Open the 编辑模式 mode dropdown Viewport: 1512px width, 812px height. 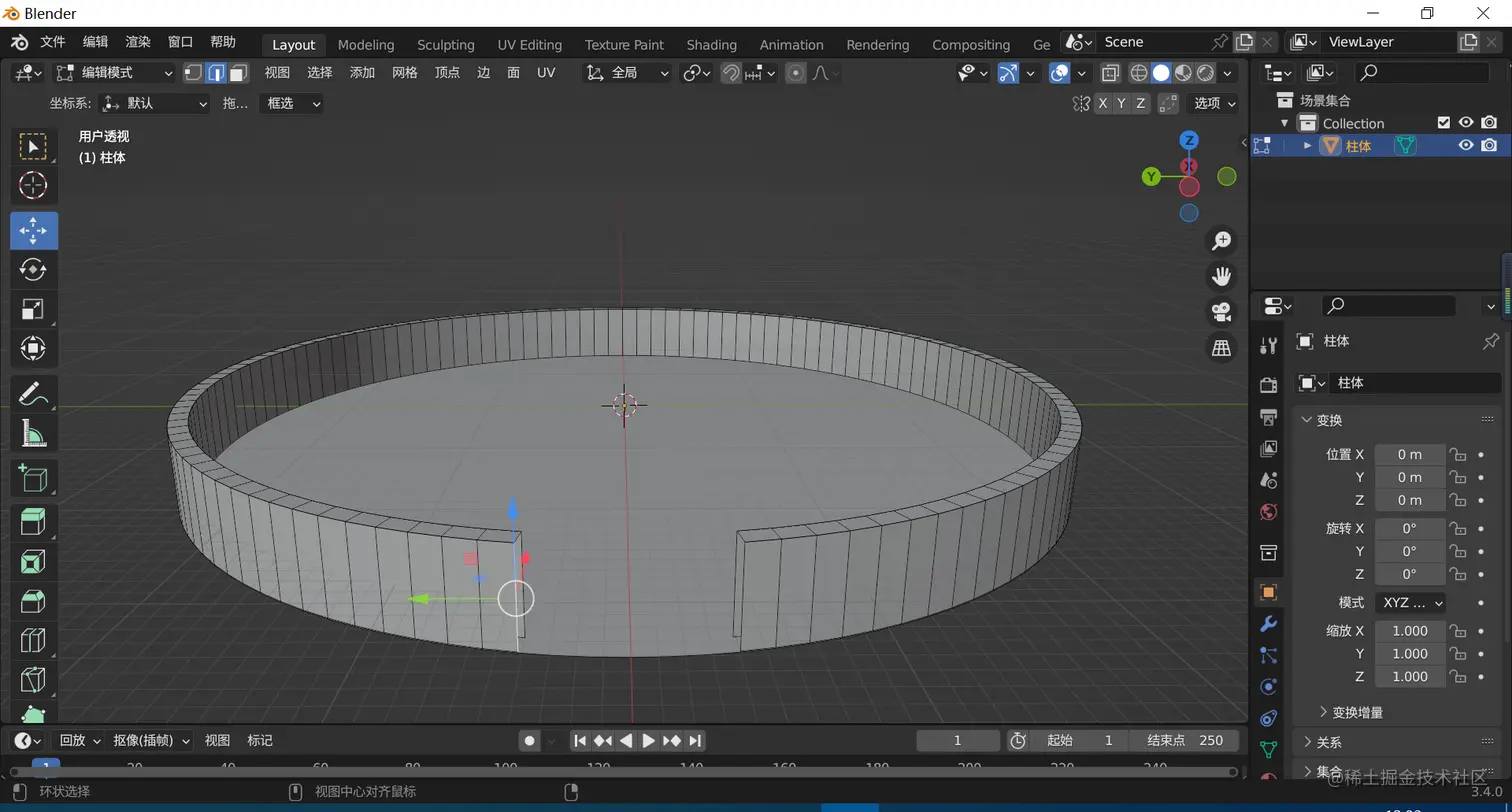tap(115, 73)
